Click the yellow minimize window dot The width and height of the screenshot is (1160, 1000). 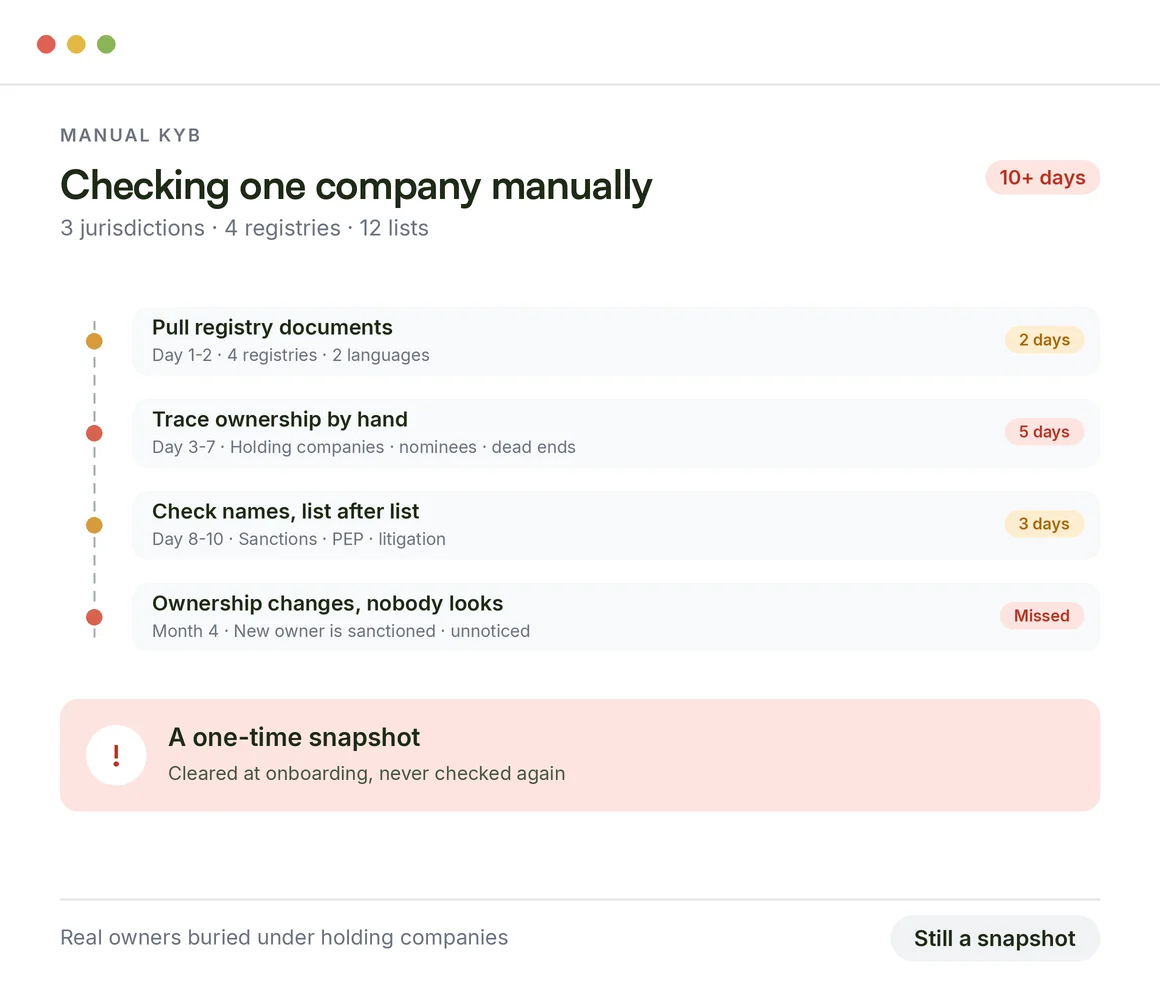click(x=76, y=44)
